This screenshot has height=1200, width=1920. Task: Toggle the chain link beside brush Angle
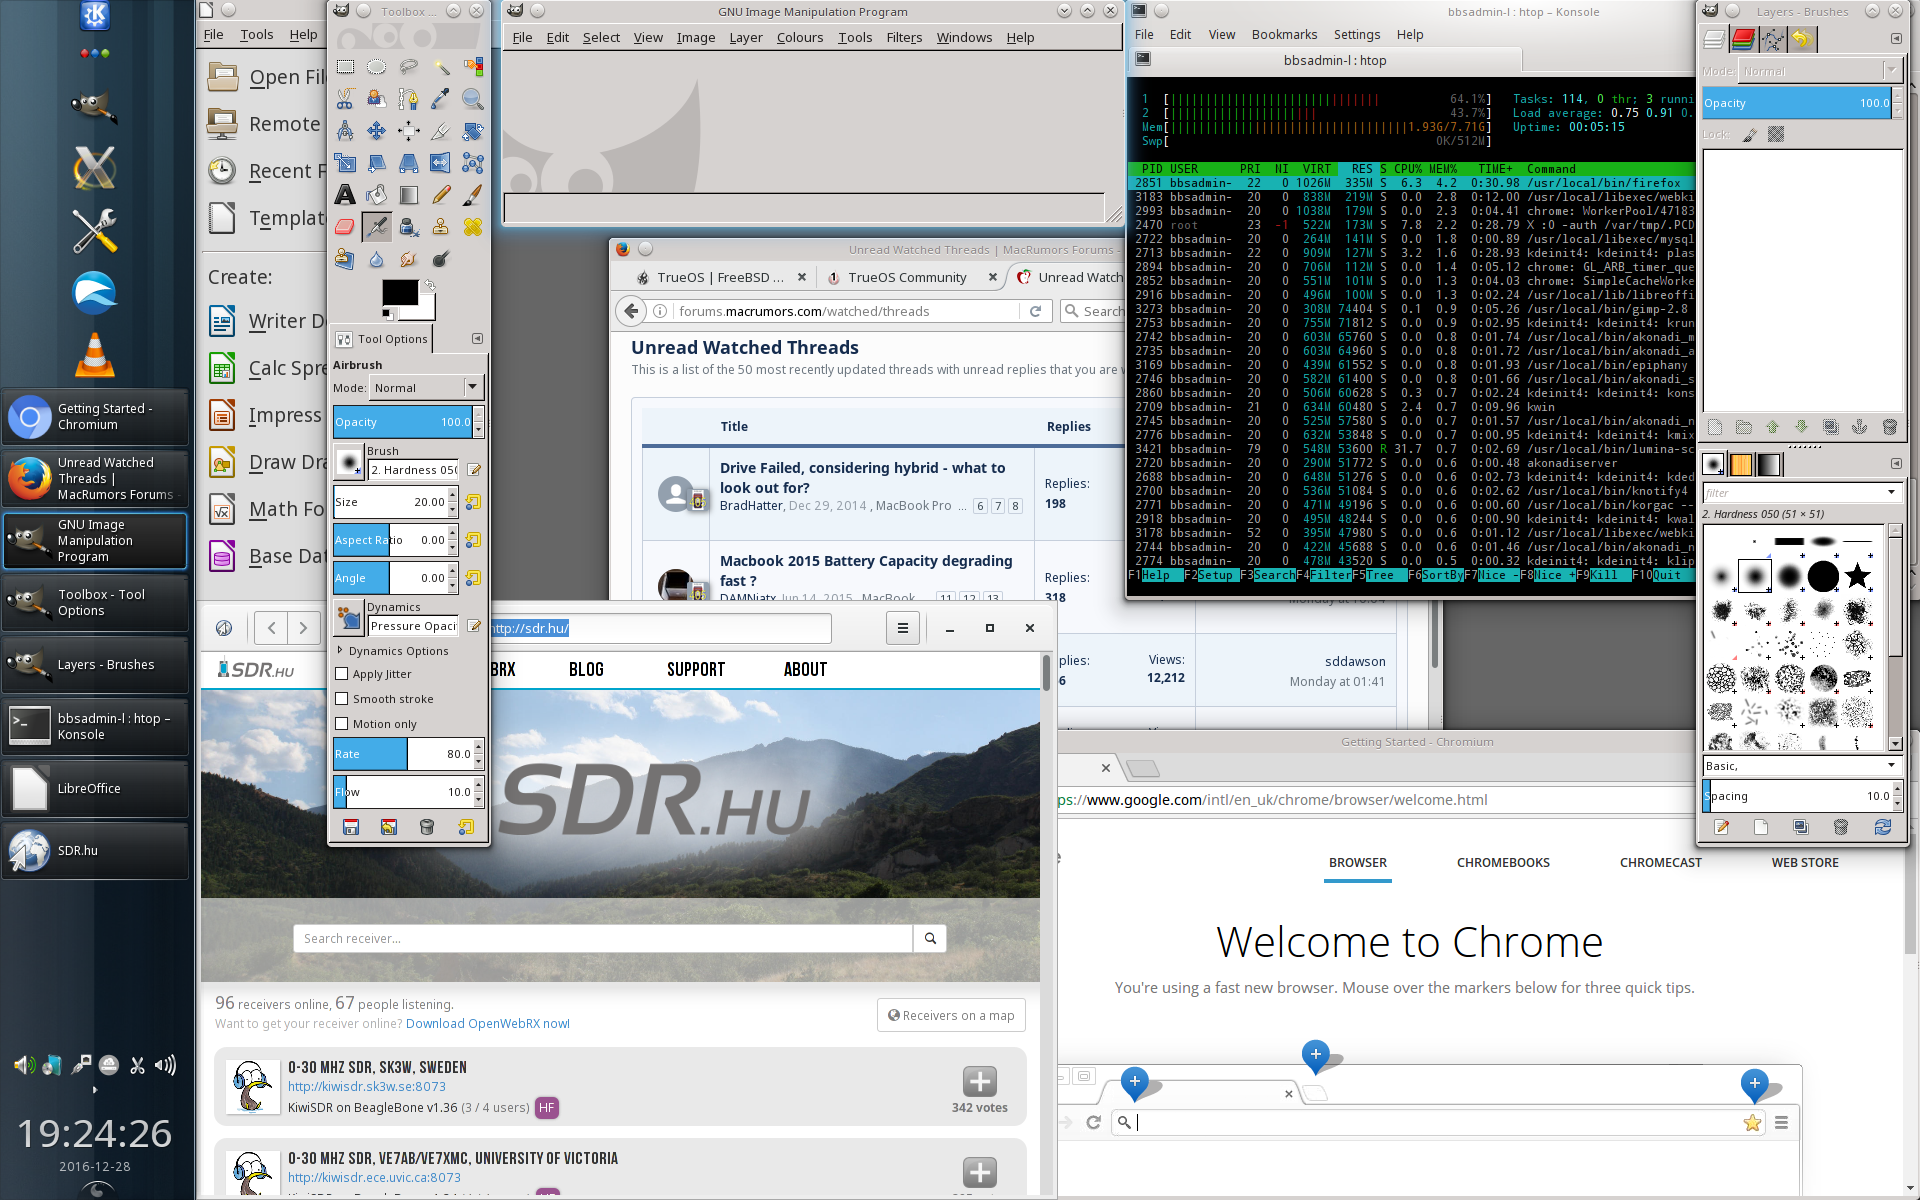pos(473,578)
